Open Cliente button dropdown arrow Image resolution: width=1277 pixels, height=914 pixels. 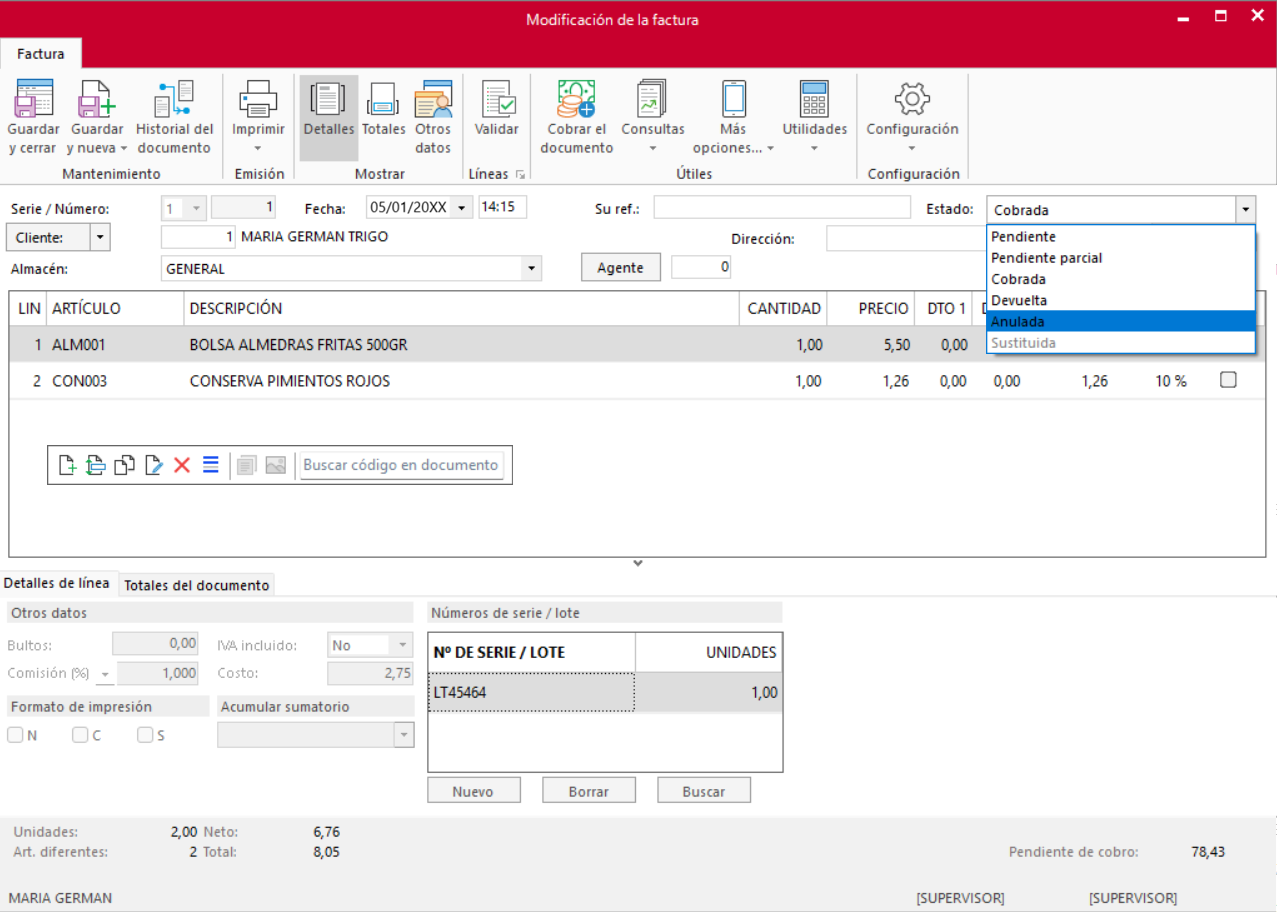[100, 238]
